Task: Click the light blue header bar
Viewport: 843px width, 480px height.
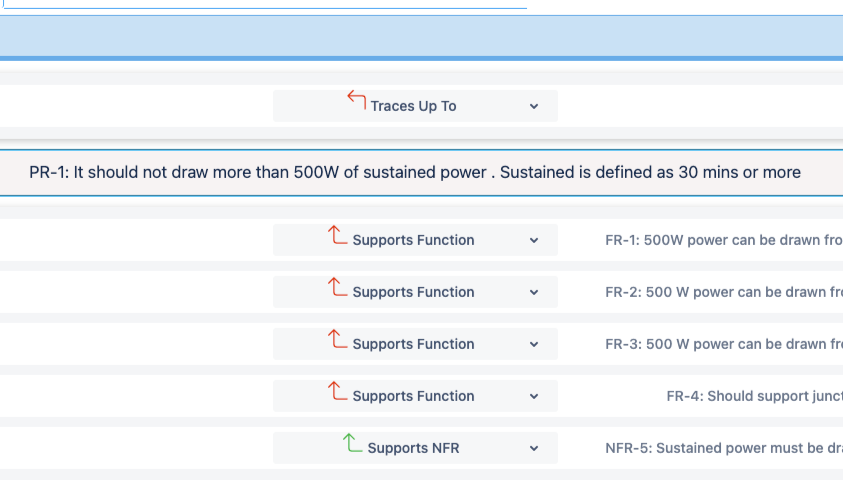Action: click(x=421, y=37)
